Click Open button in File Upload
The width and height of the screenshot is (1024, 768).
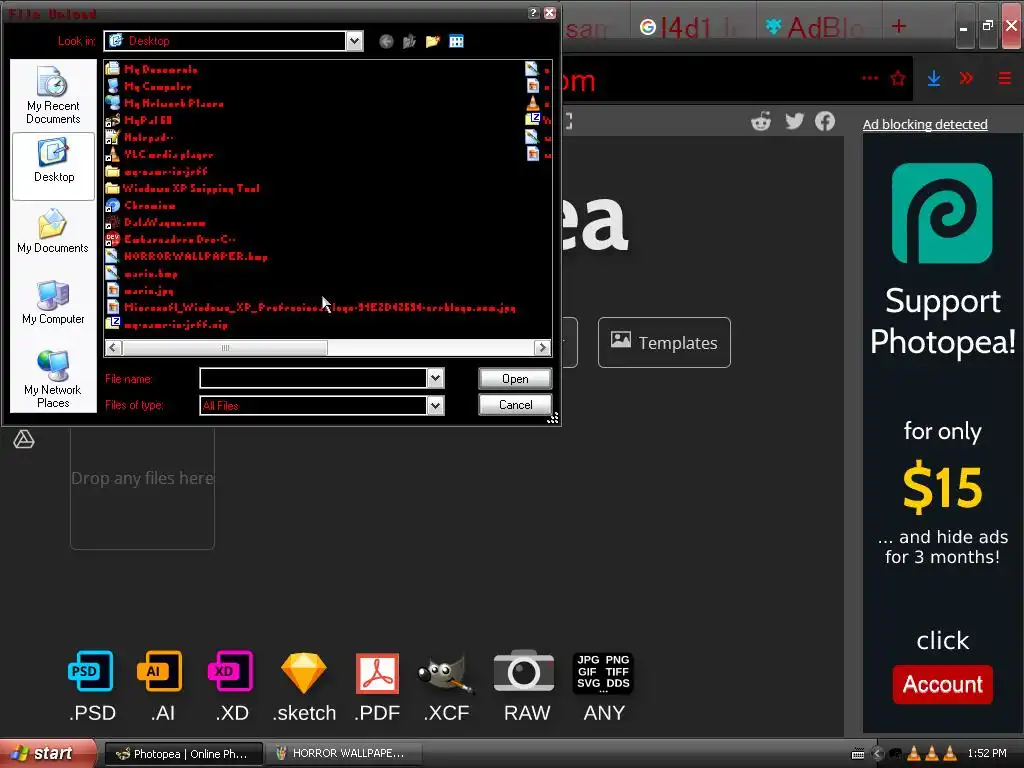pyautogui.click(x=515, y=379)
